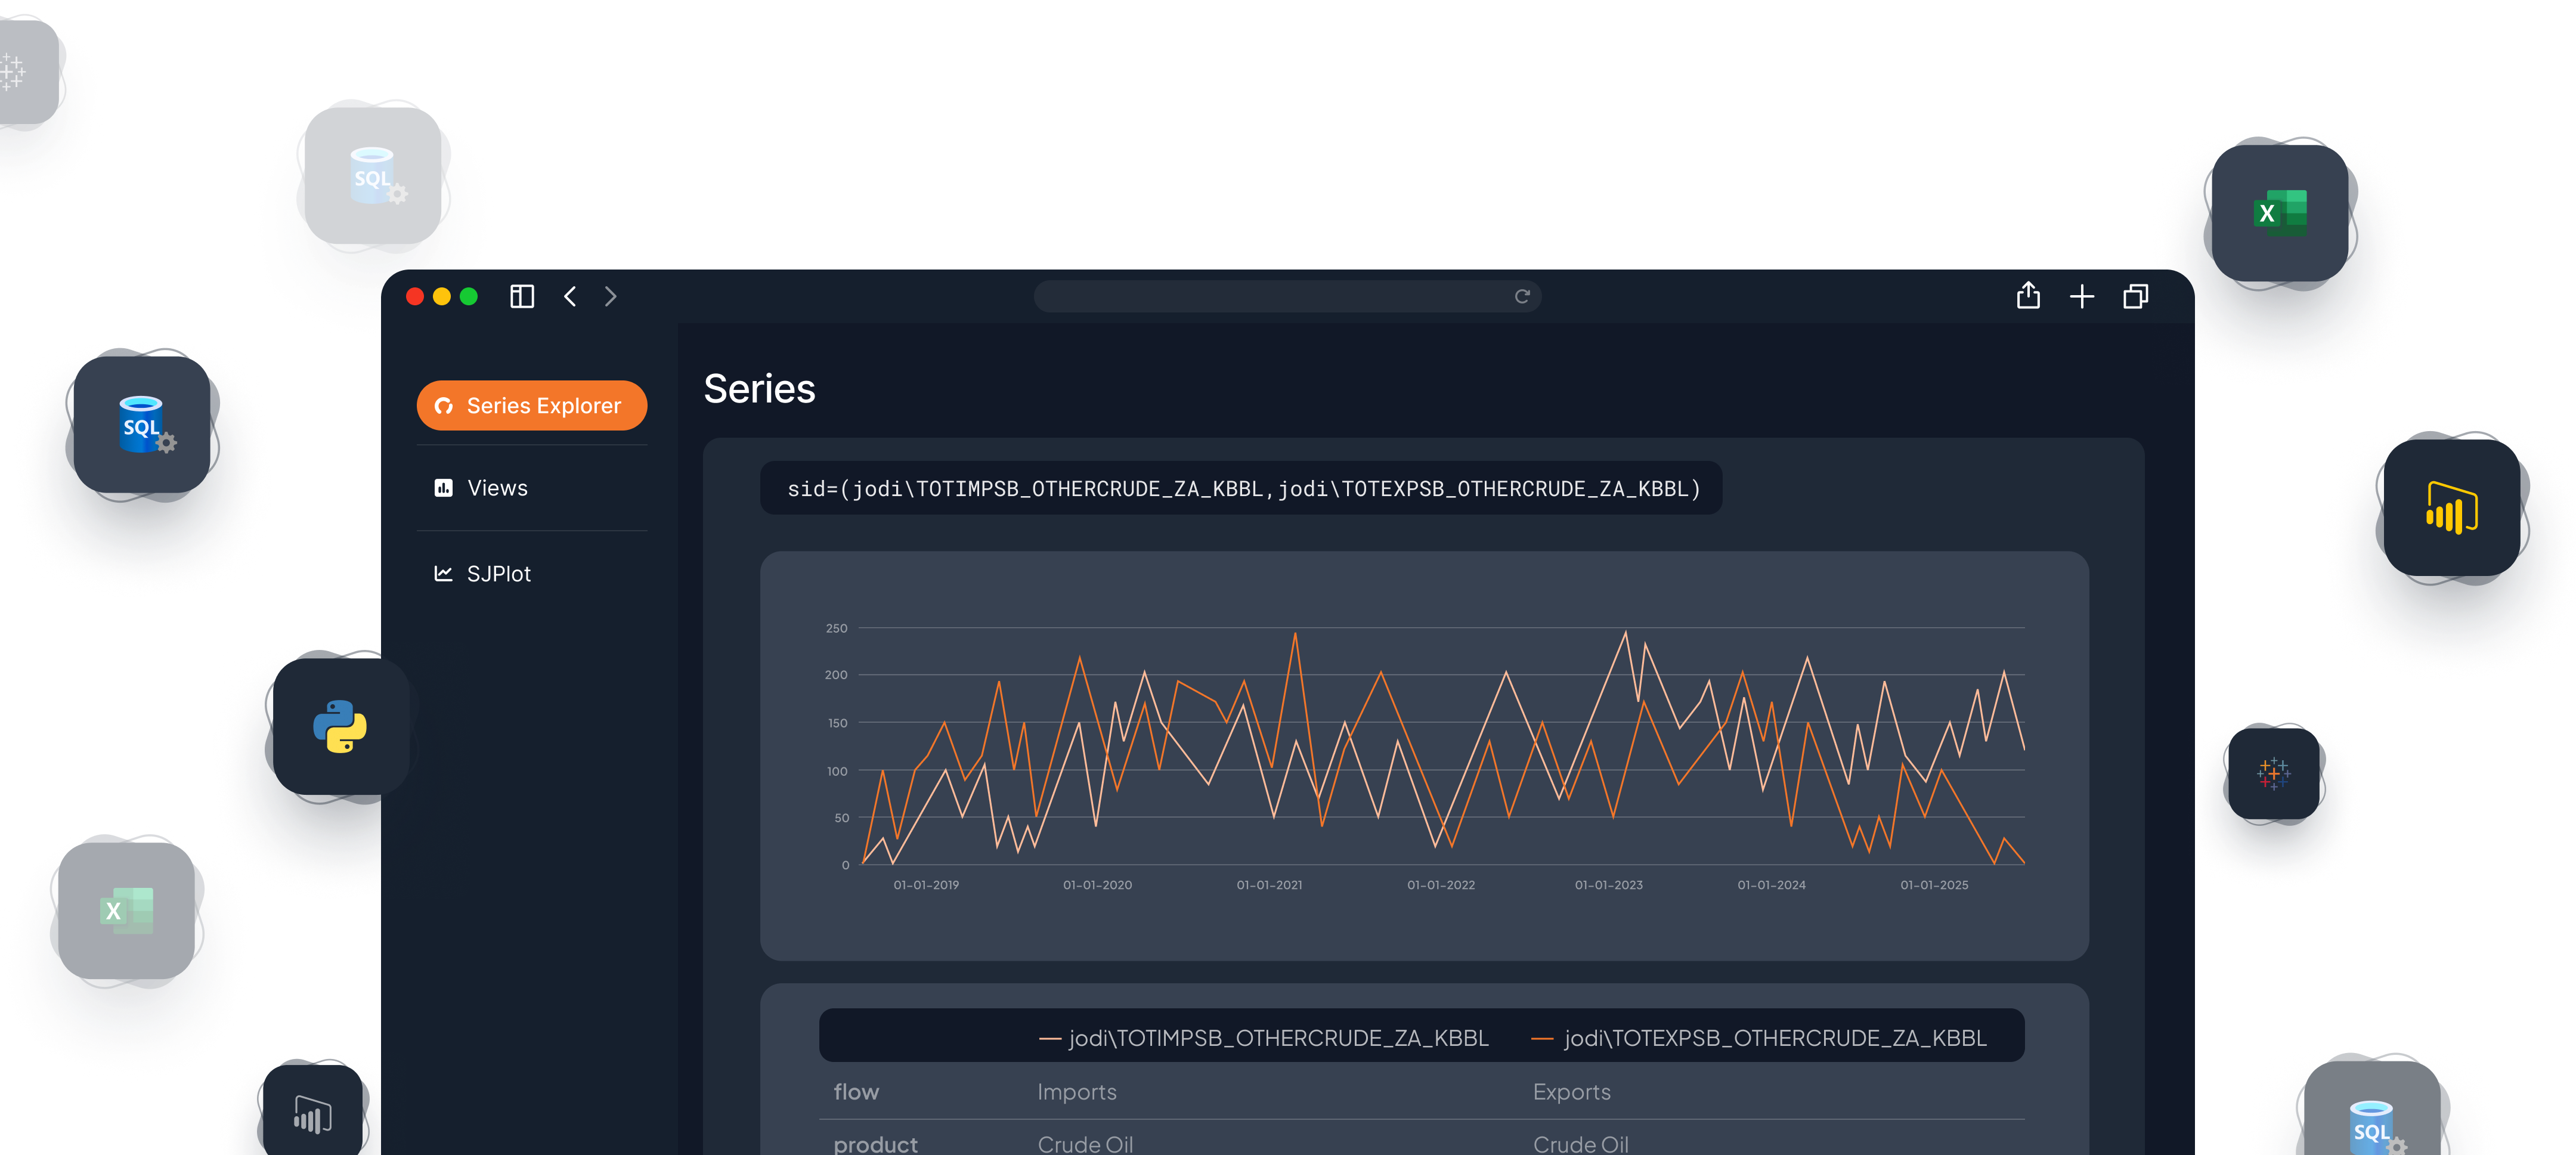Go forward with the right chevron
Image resolution: width=2576 pixels, height=1155 pixels.
click(611, 296)
